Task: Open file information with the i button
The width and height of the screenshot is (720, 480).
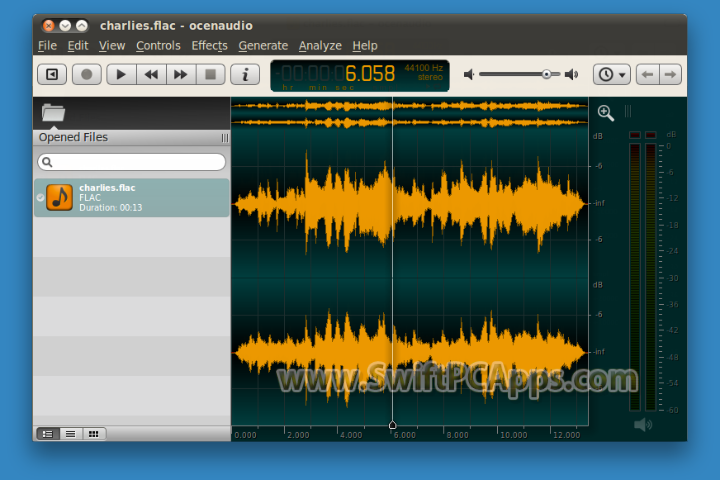Action: (245, 74)
